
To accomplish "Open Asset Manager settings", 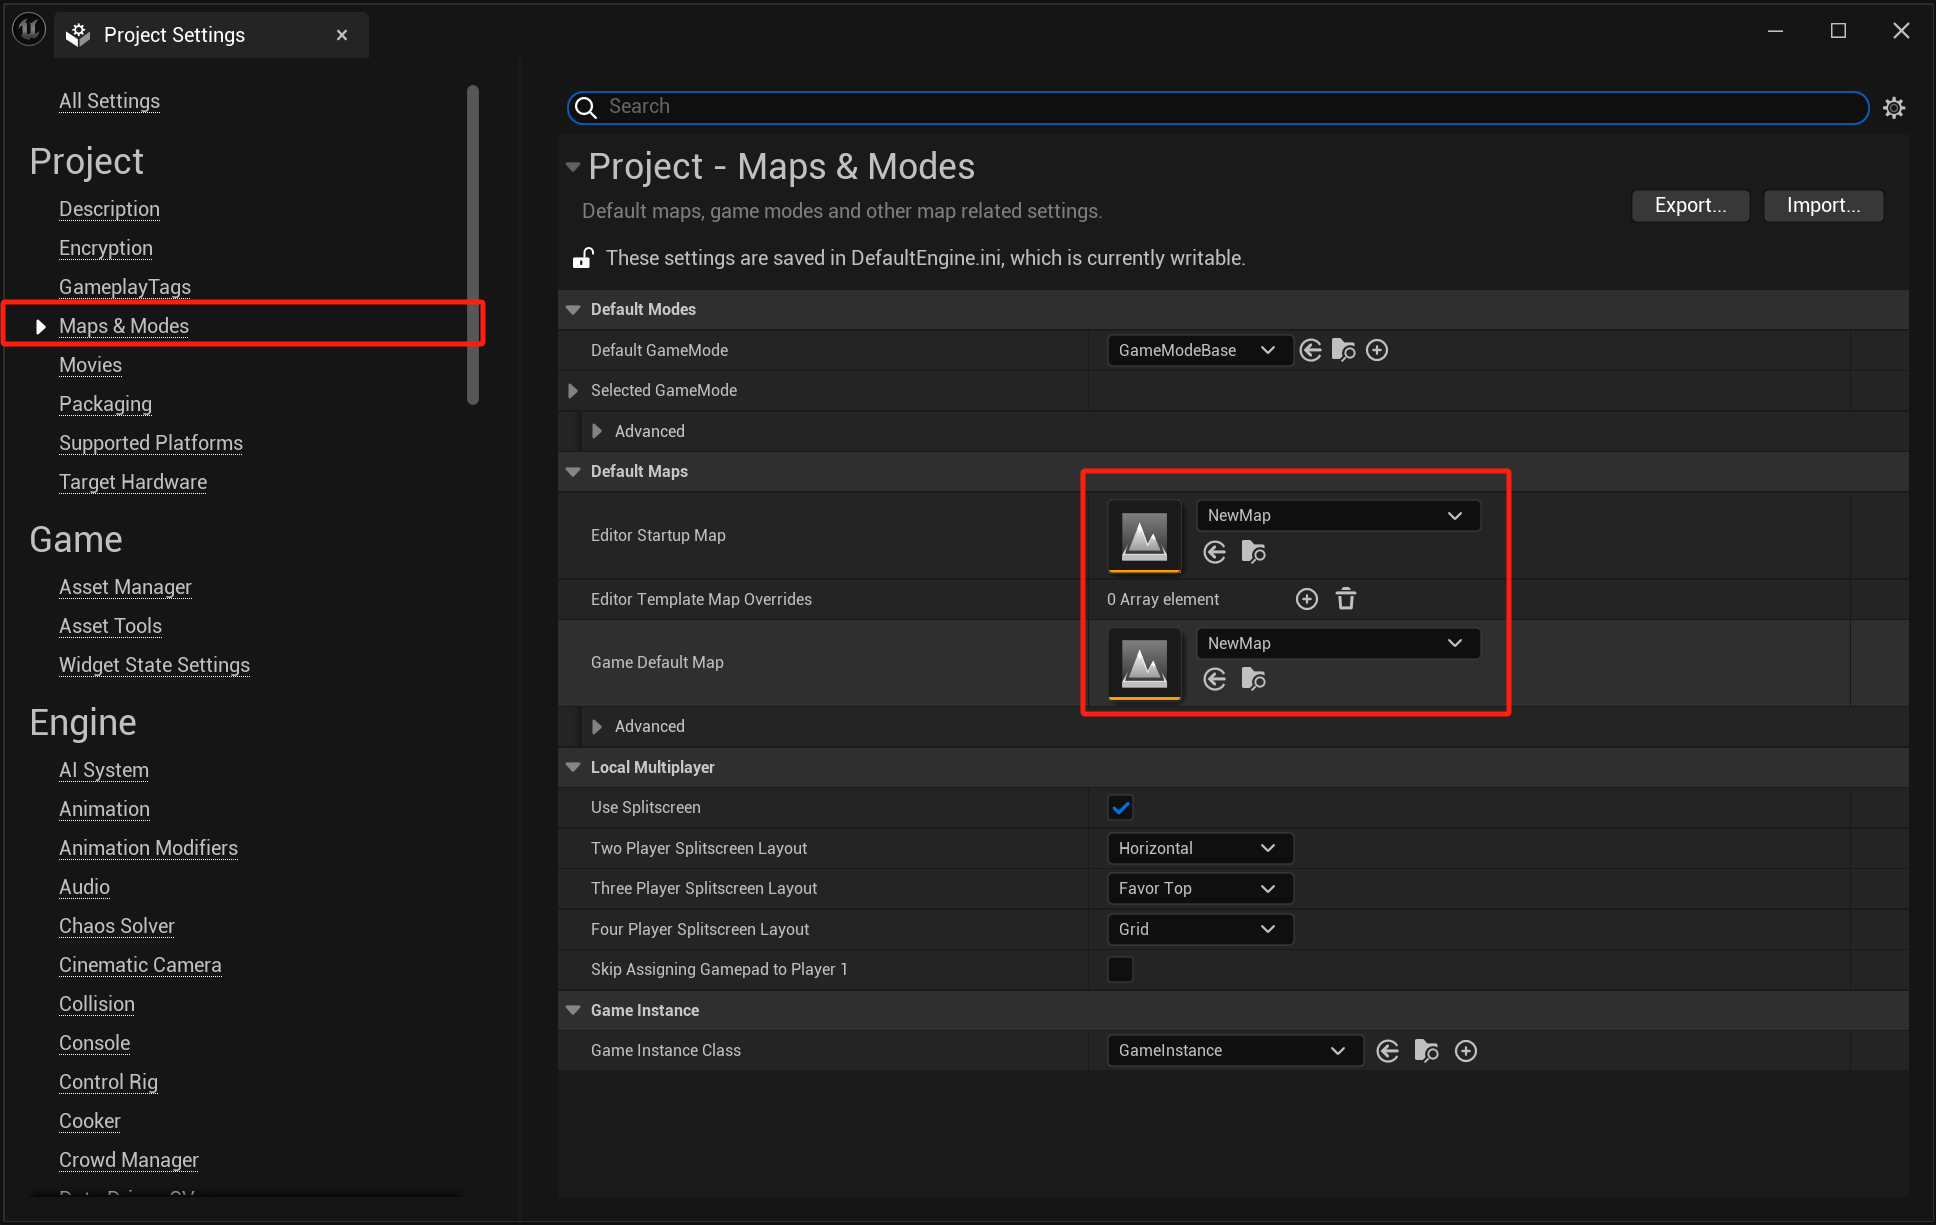I will (125, 587).
